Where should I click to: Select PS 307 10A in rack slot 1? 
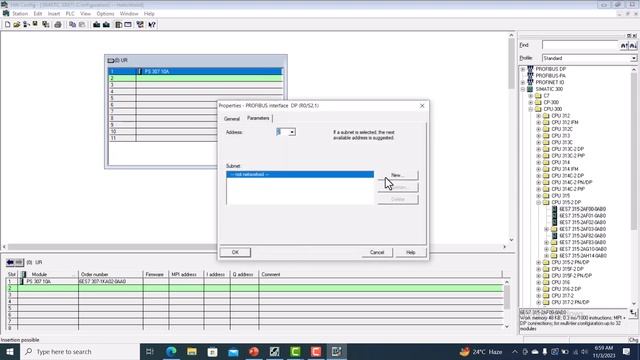coord(195,71)
